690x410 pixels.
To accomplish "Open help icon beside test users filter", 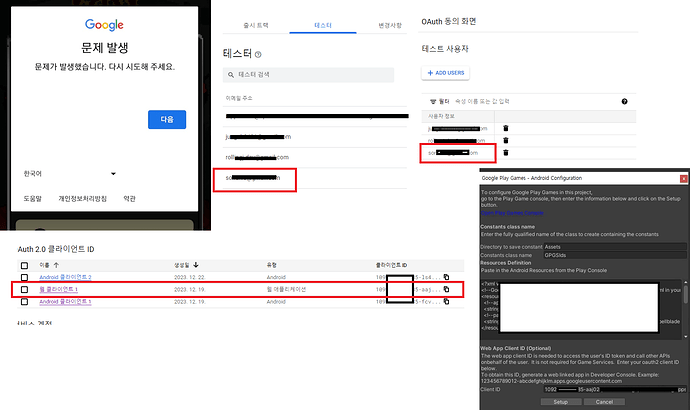I will coord(625,101).
